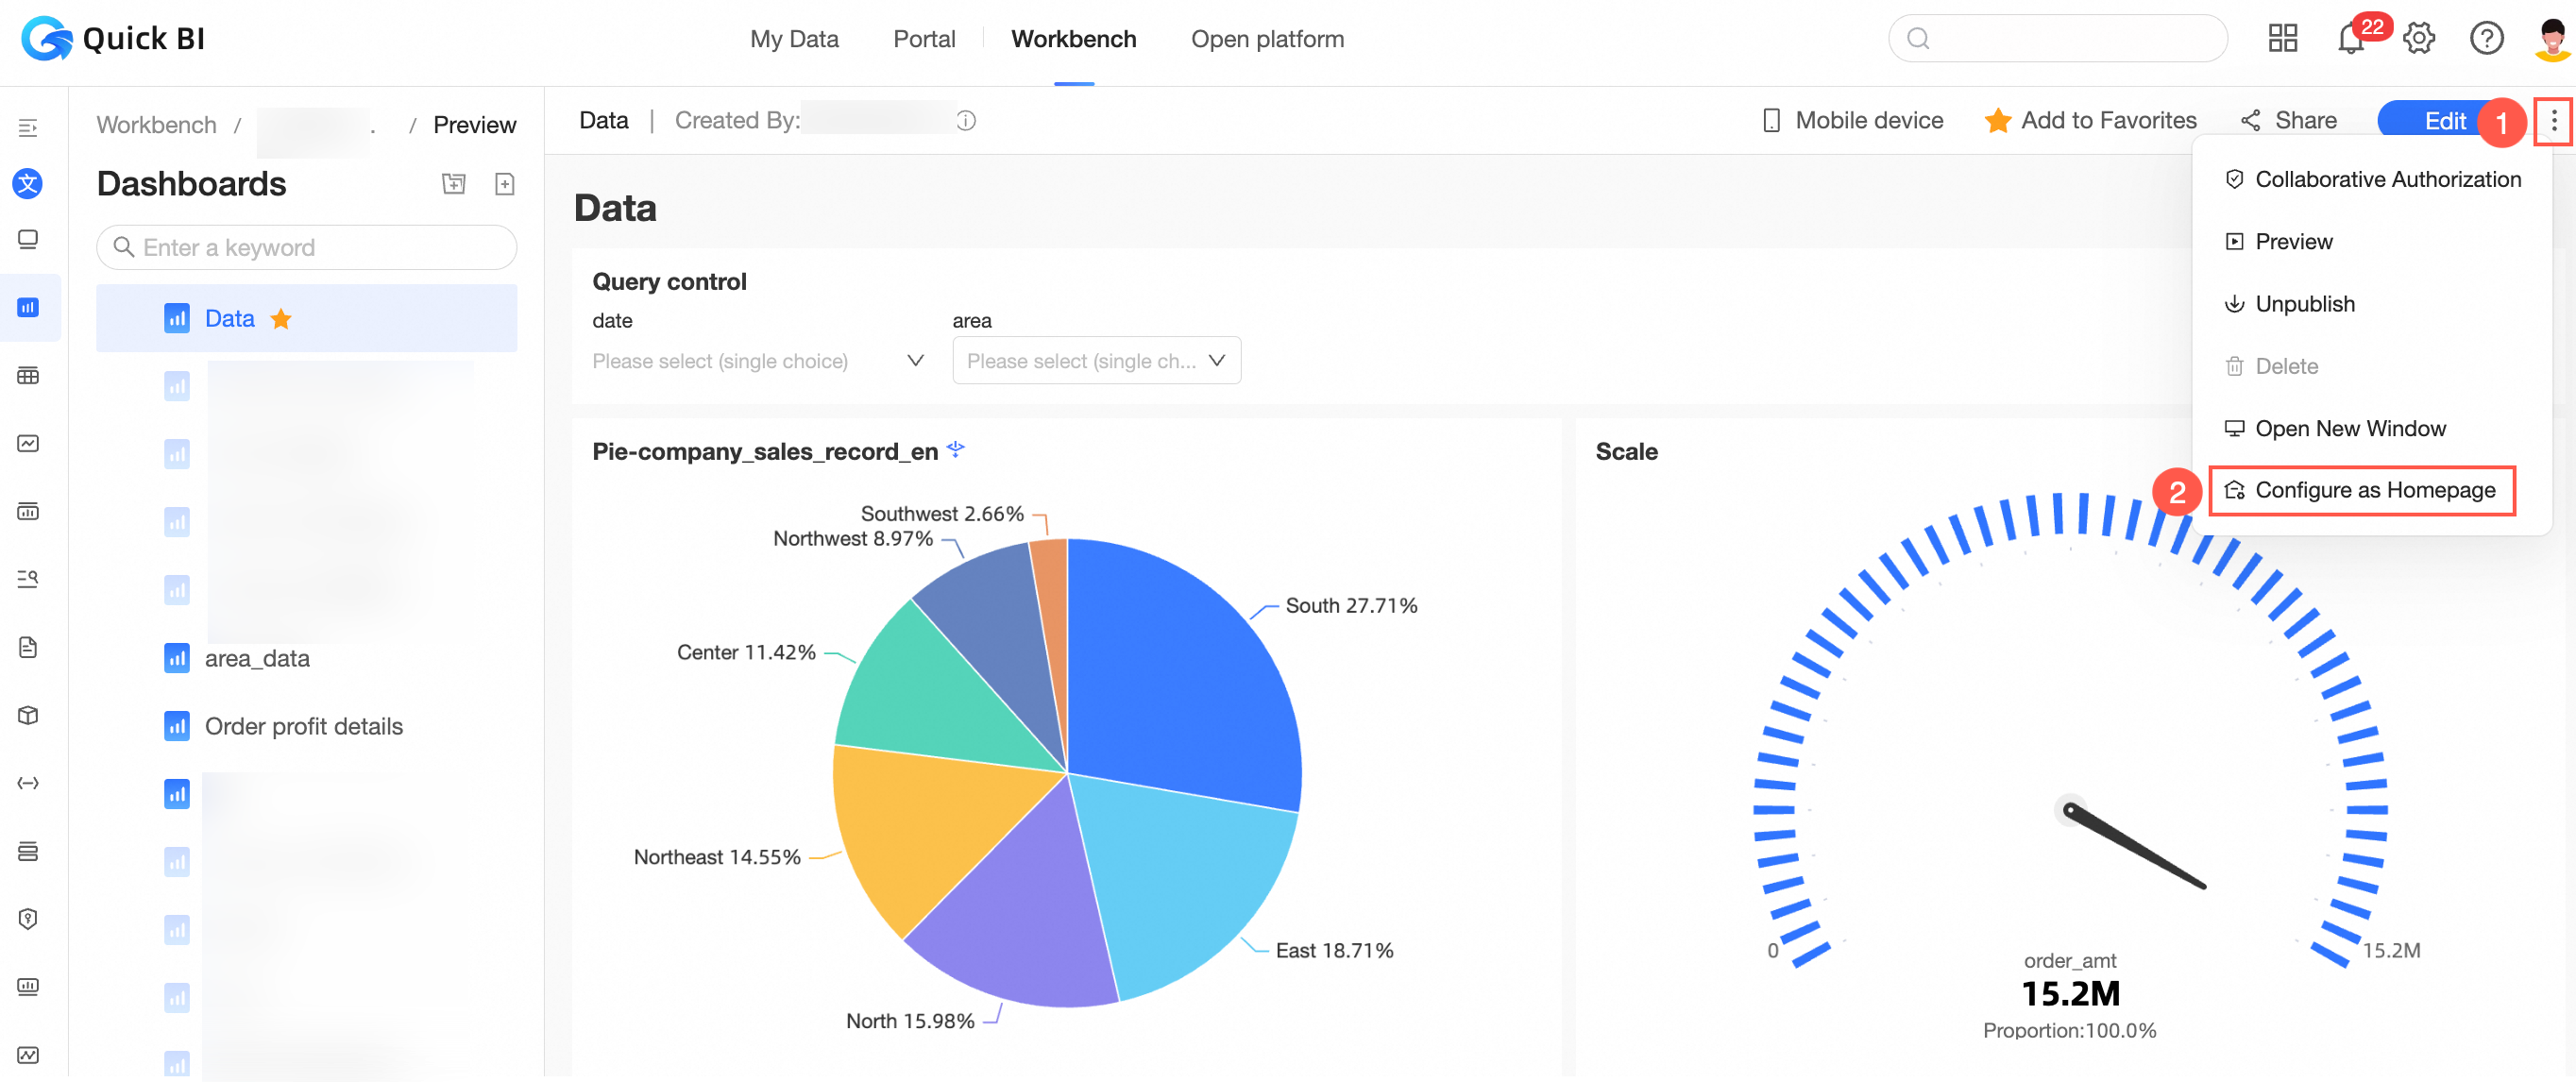The height and width of the screenshot is (1082, 2576).
Task: Open the spreadsheet table icon in sidebar
Action: [x=28, y=375]
